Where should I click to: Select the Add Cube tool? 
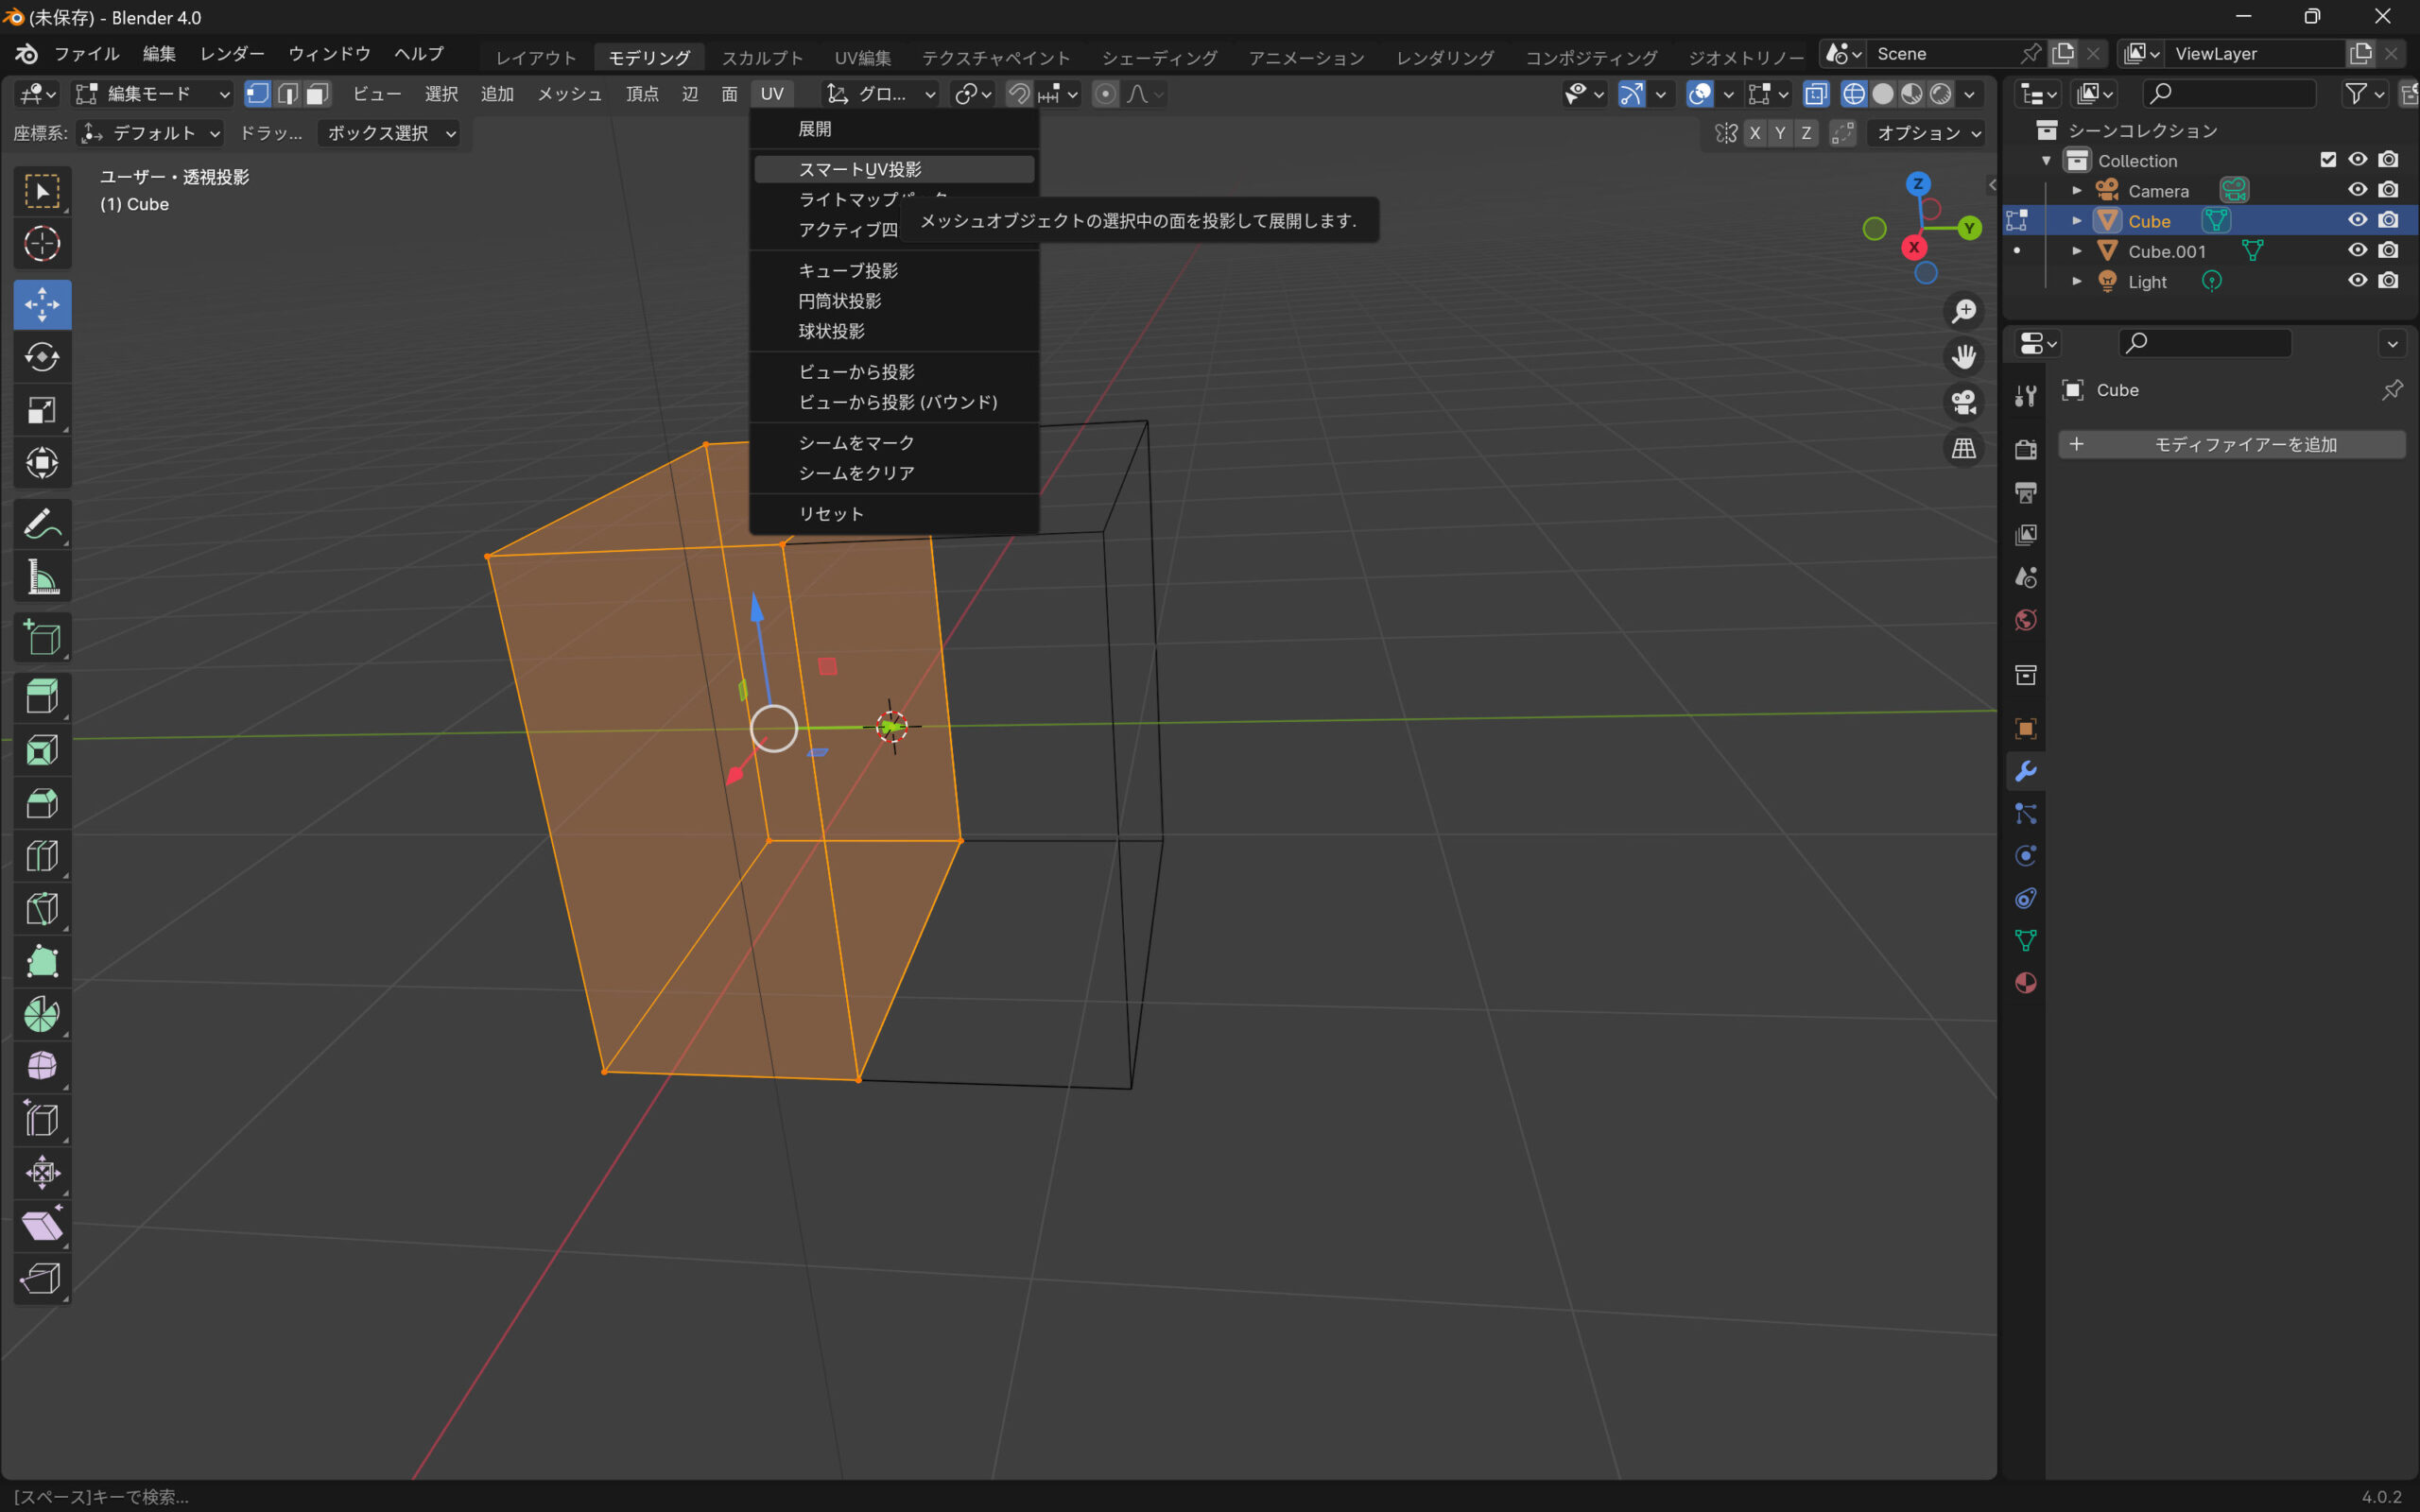coord(42,638)
